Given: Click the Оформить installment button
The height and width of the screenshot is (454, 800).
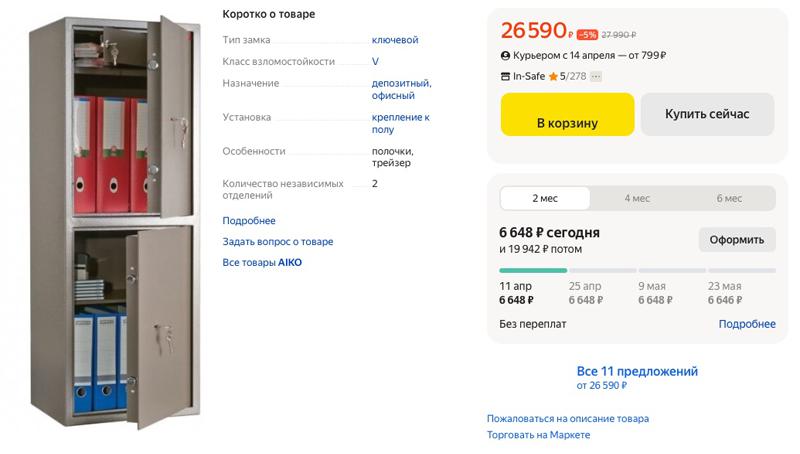Looking at the screenshot, I should 736,240.
